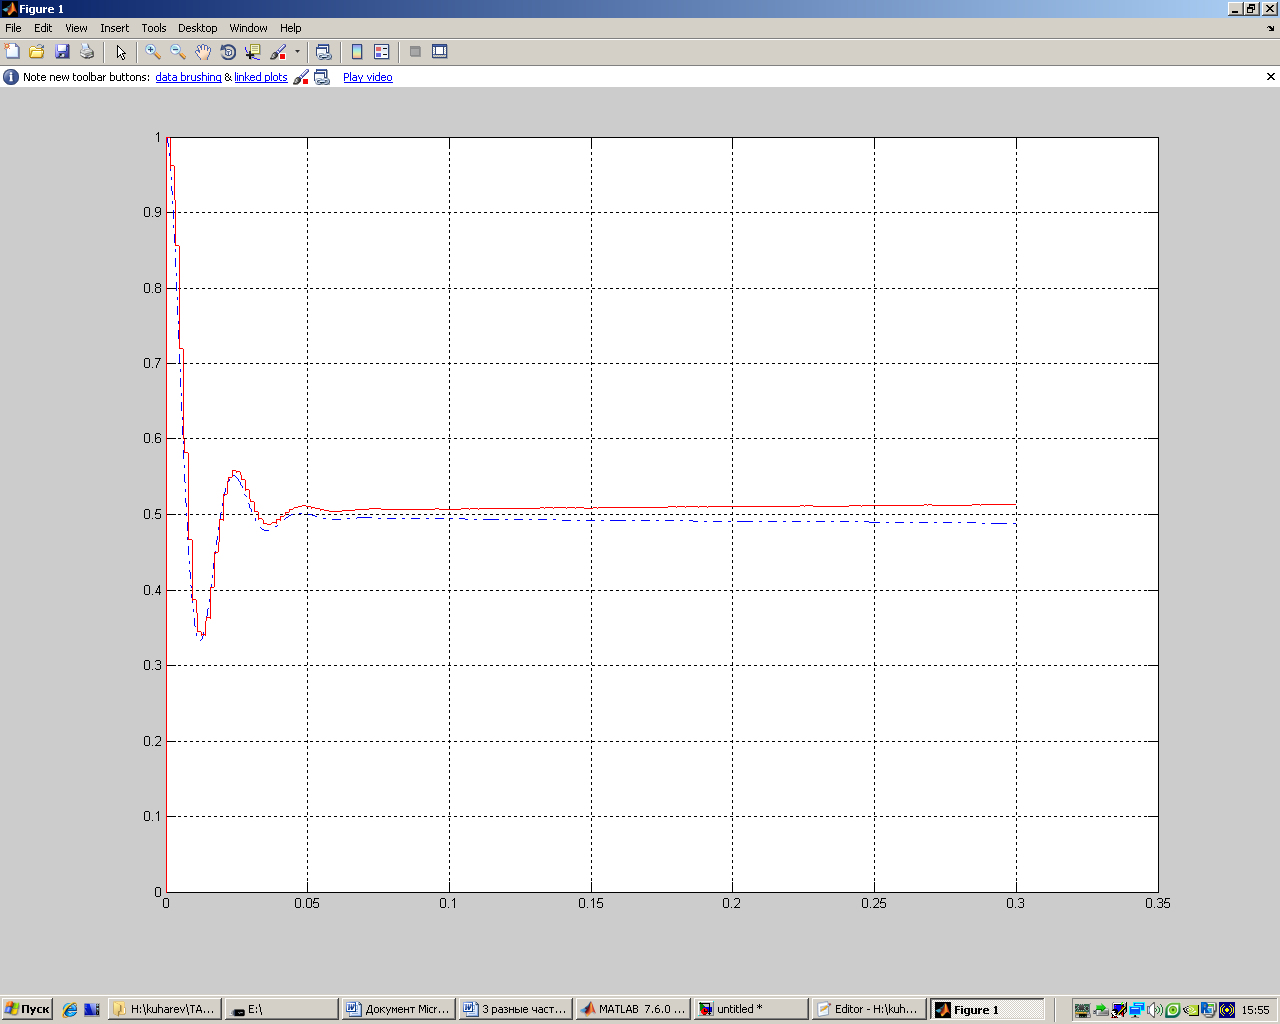This screenshot has width=1280, height=1024.
Task: Open the File menu
Action: [x=13, y=28]
